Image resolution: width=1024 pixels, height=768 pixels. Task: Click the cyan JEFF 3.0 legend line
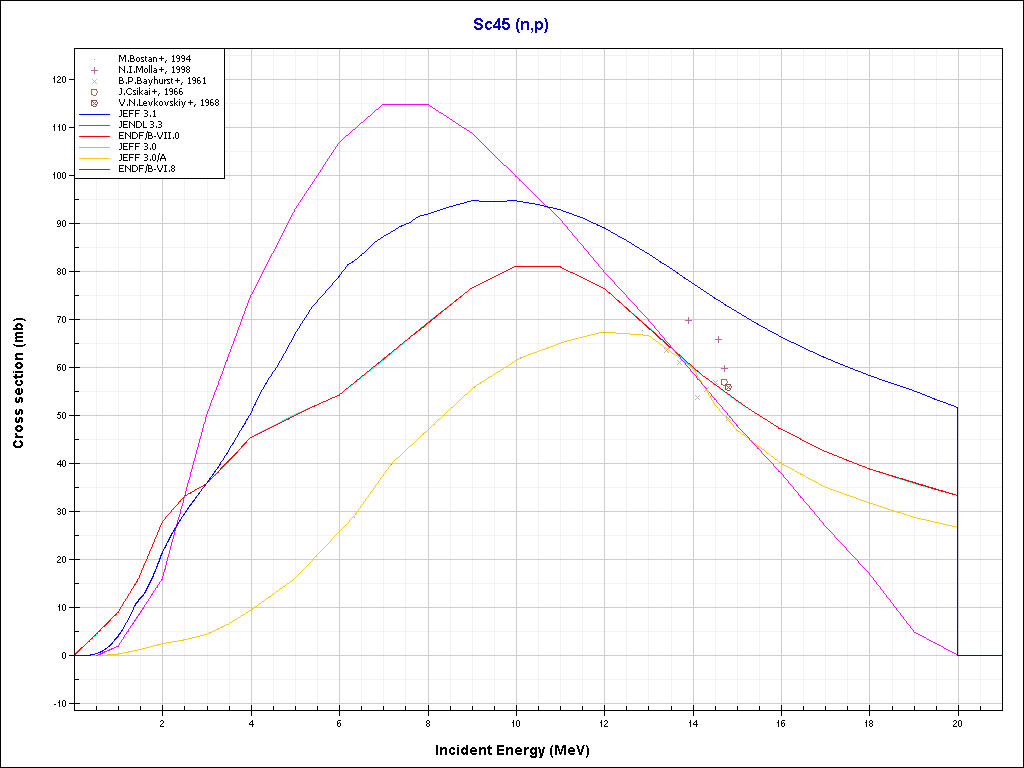96,147
